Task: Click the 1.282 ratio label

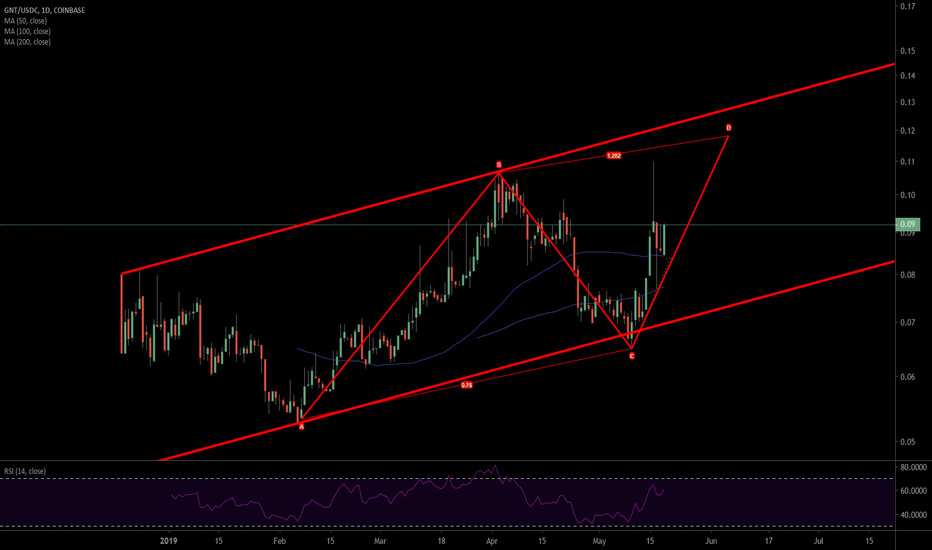Action: click(x=613, y=155)
